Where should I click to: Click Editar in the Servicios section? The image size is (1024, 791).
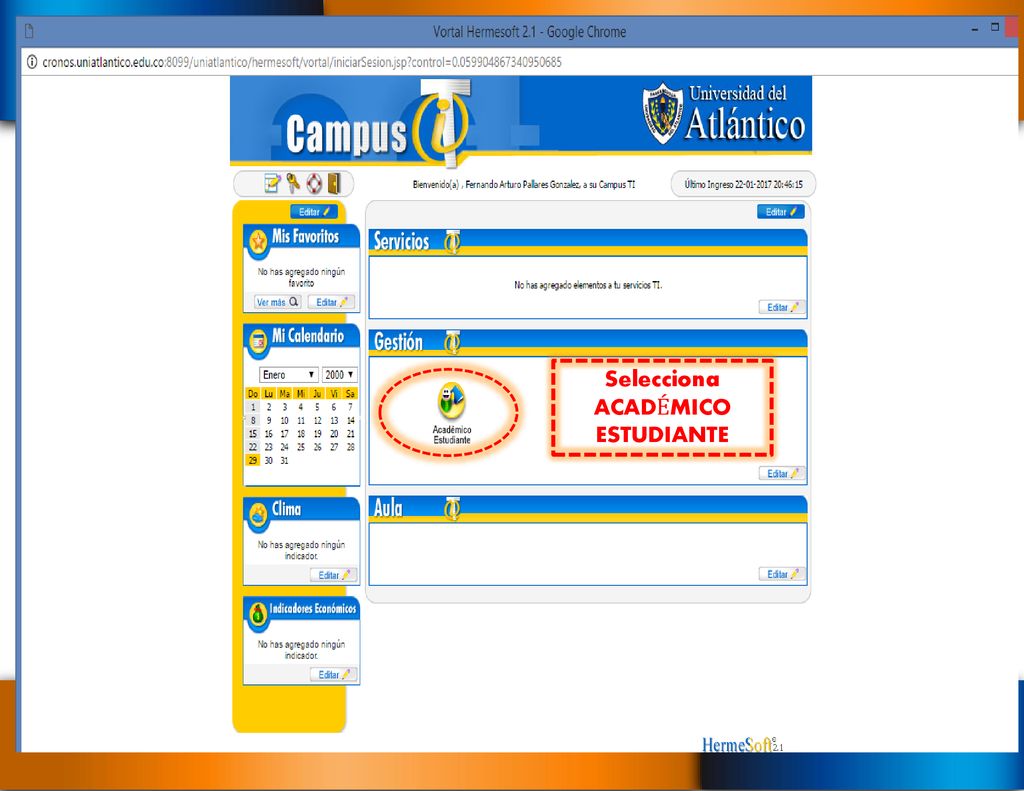click(x=782, y=307)
